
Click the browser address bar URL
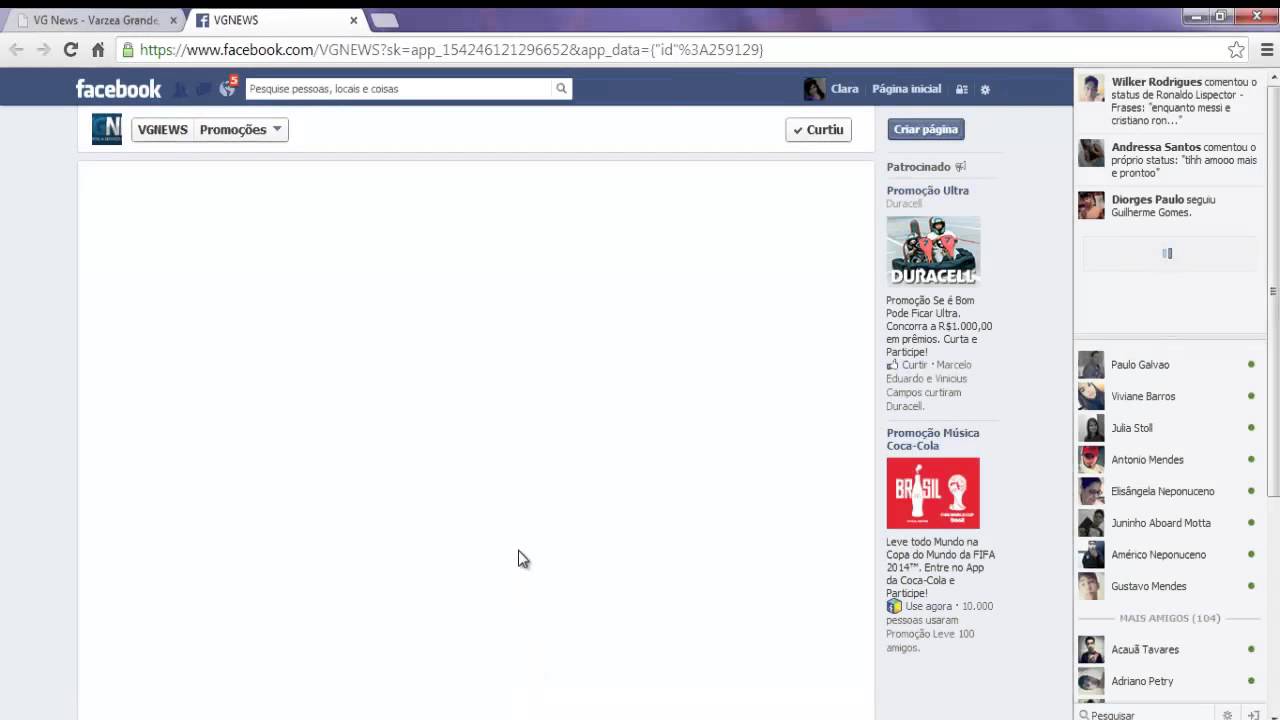(450, 49)
